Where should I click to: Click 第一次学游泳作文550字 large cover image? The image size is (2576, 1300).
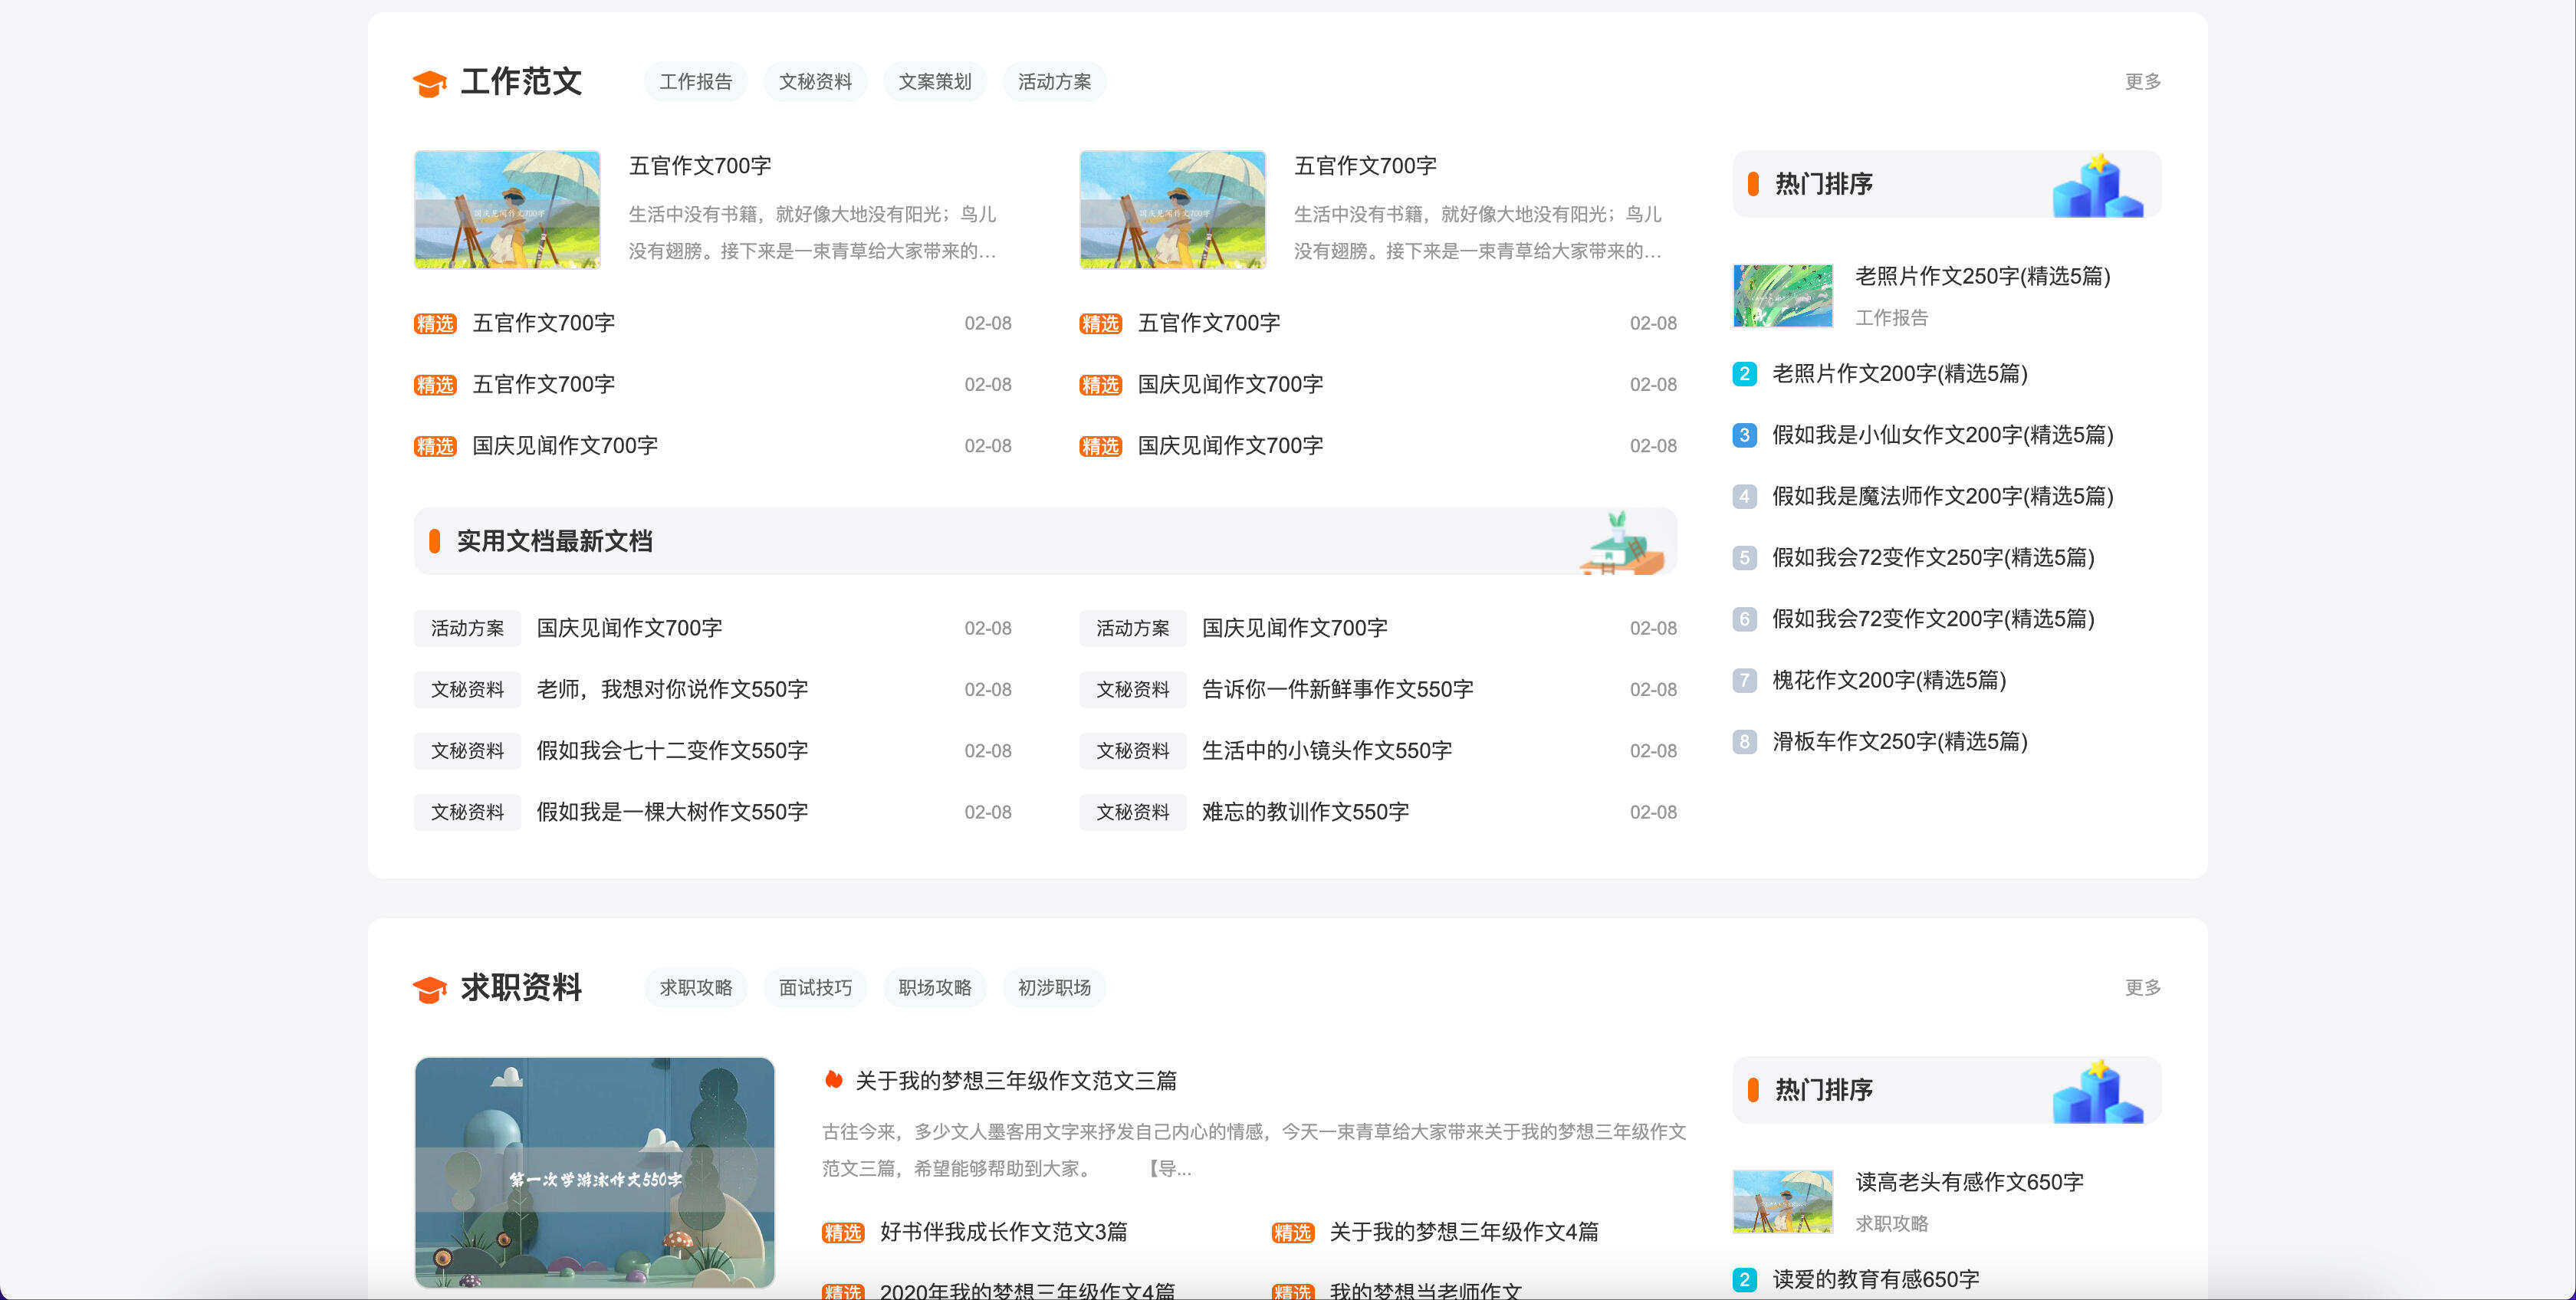[594, 1172]
